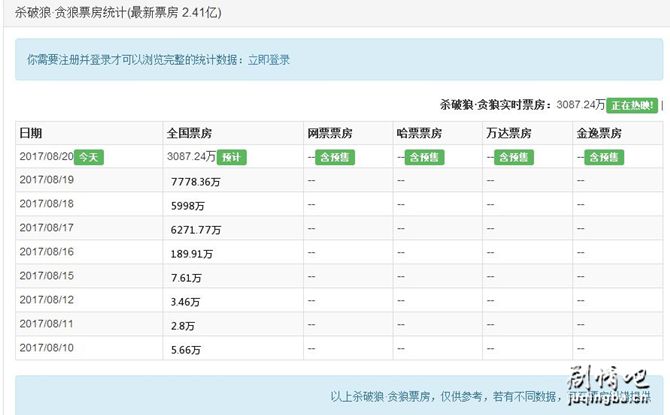
Task: Click the 6271.77万 box office value
Action: click(x=197, y=230)
